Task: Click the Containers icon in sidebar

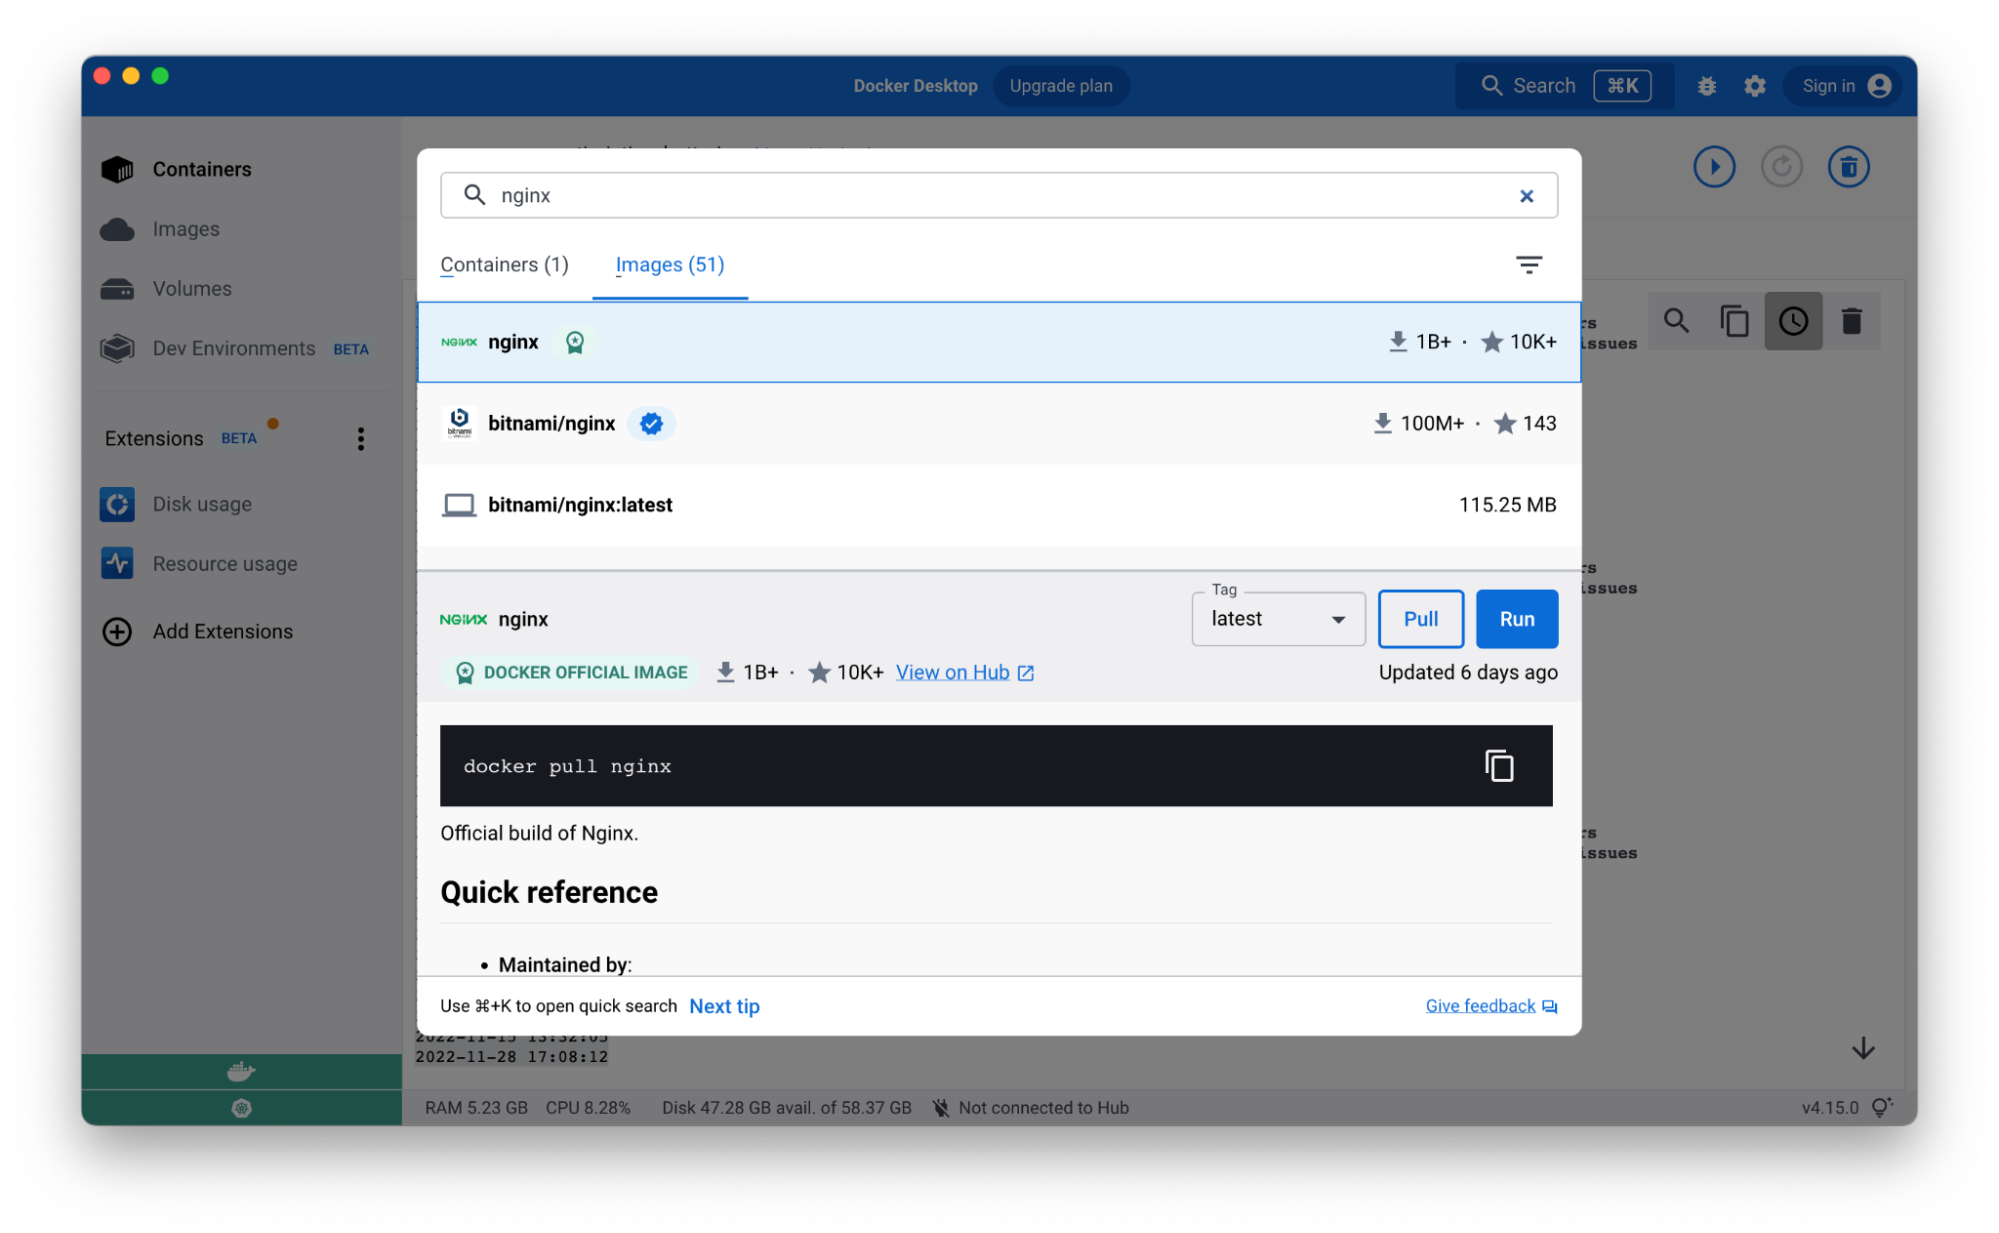Action: [x=117, y=168]
